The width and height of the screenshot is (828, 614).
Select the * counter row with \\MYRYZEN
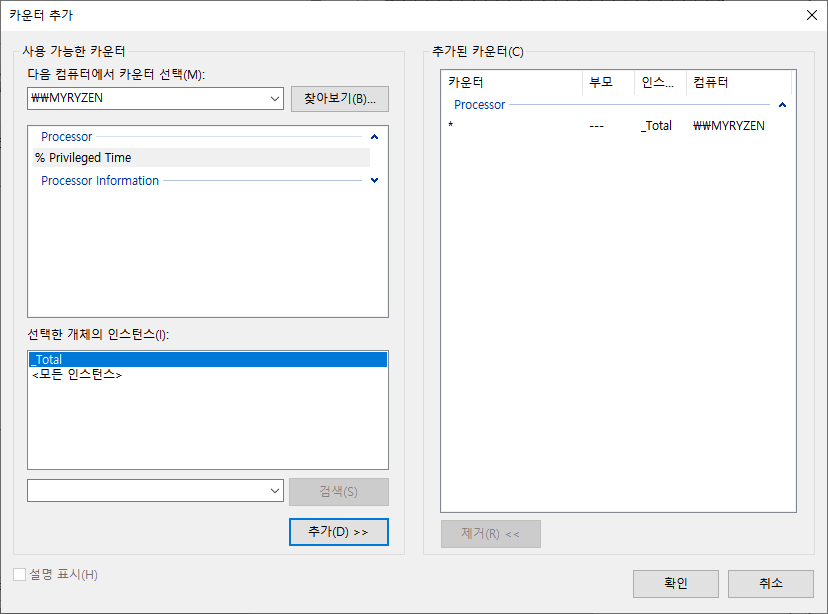point(618,126)
